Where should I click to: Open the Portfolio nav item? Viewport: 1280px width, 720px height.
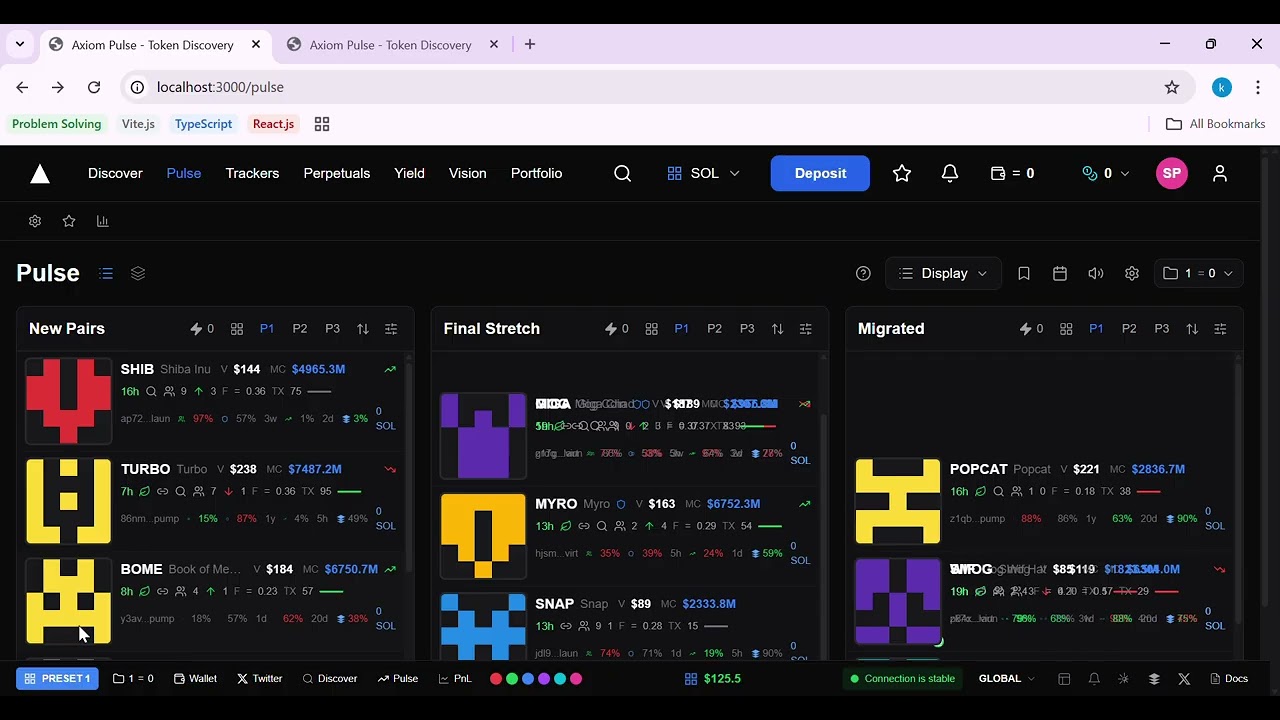coord(537,174)
